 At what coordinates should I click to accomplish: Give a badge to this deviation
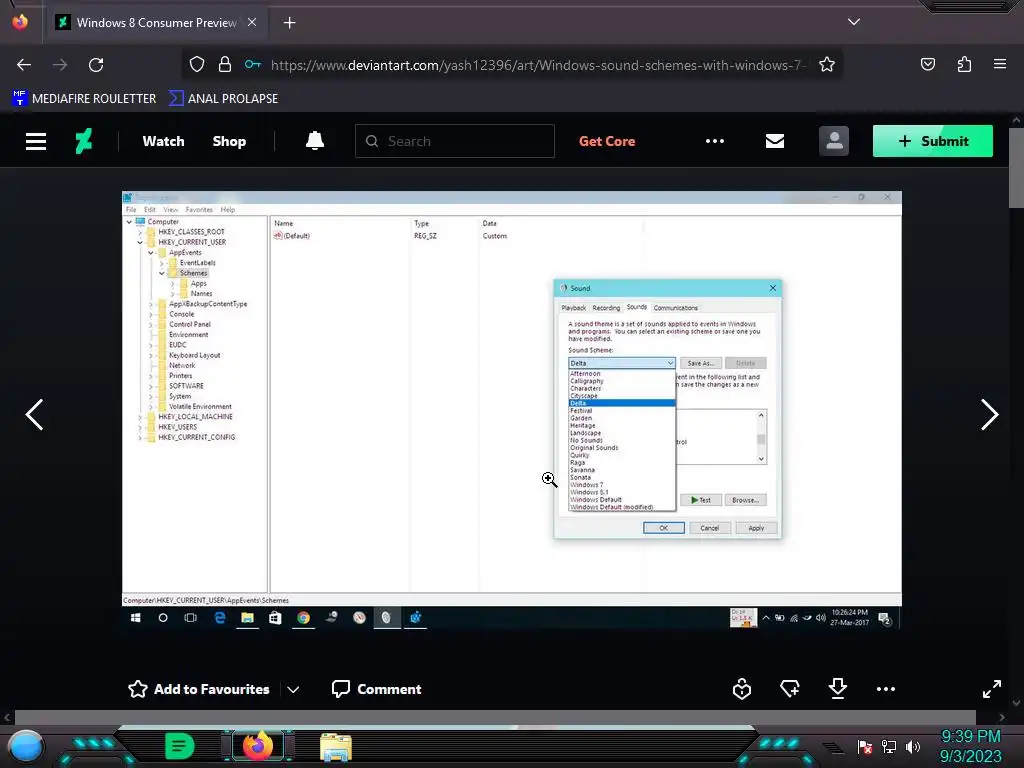pyautogui.click(x=742, y=689)
